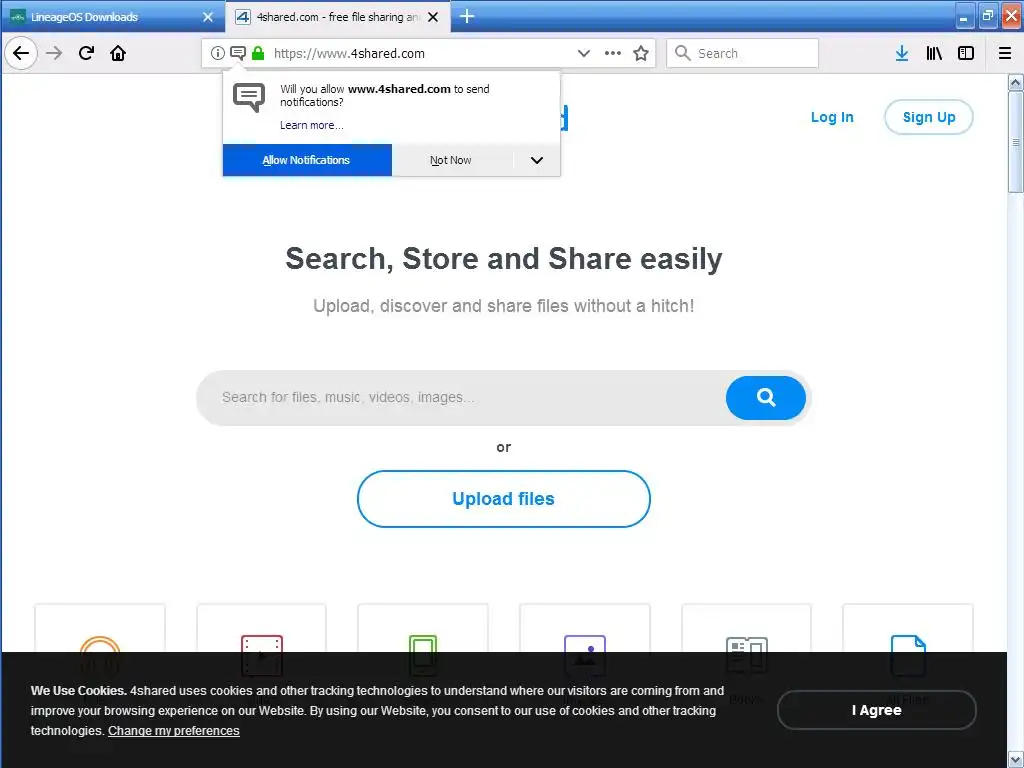Open a new tab with plus button
The height and width of the screenshot is (768, 1024).
467,16
